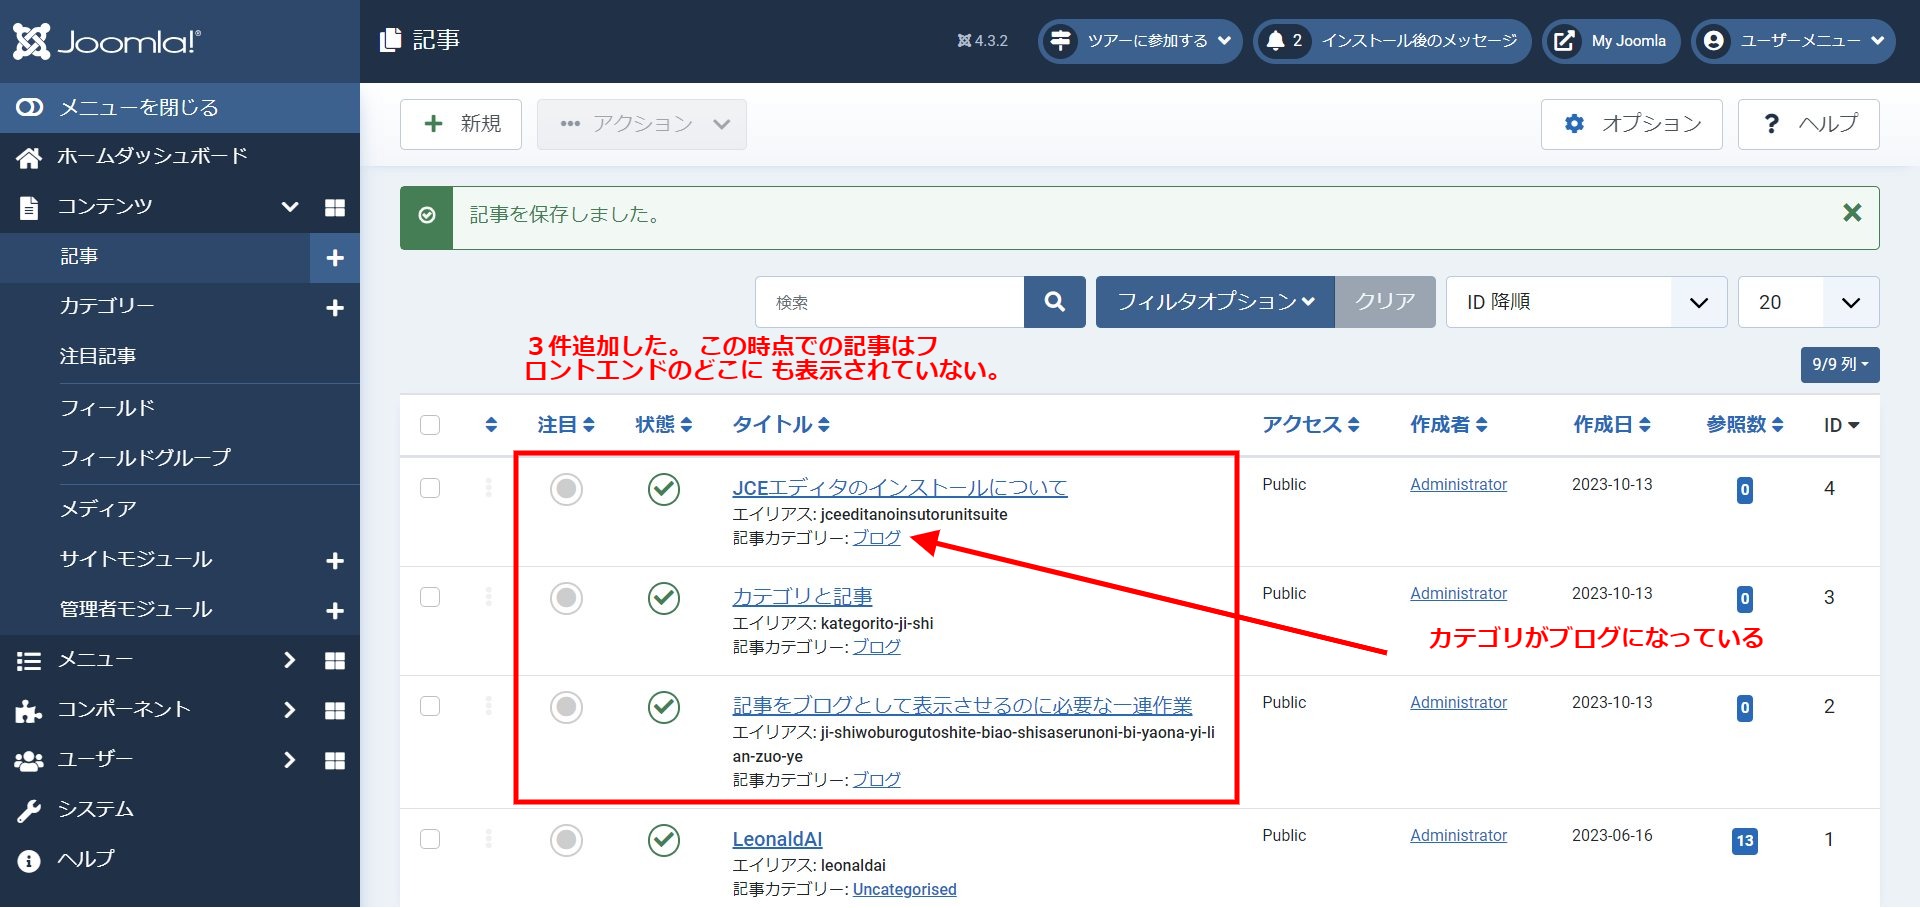
Task: Run search with the magnifier icon
Action: point(1054,301)
